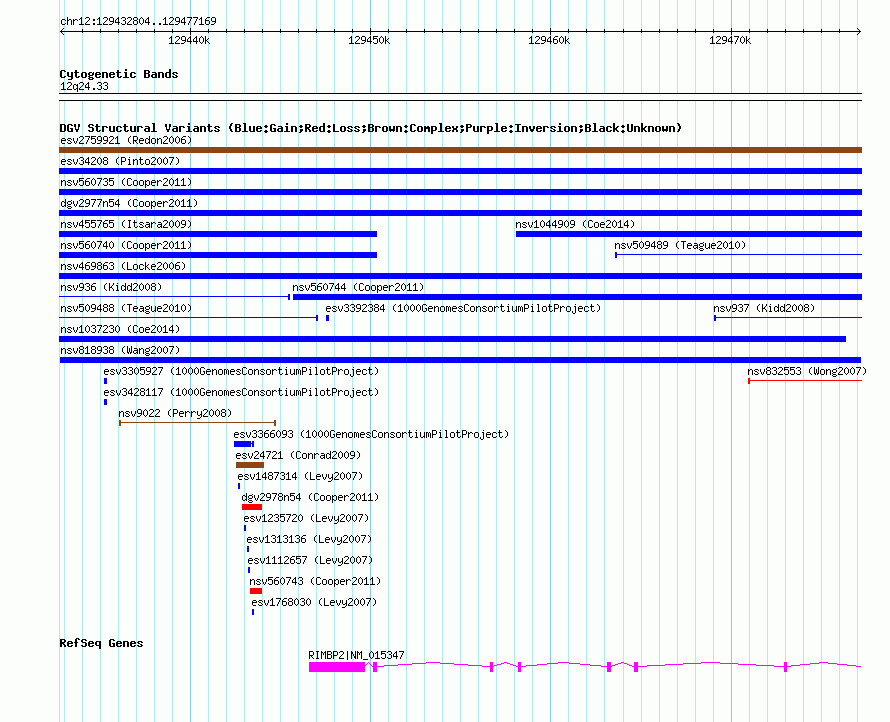Click the esv2759921 (Redon2006) brown variant bar
This screenshot has height=722, width=890.
[x=460, y=150]
